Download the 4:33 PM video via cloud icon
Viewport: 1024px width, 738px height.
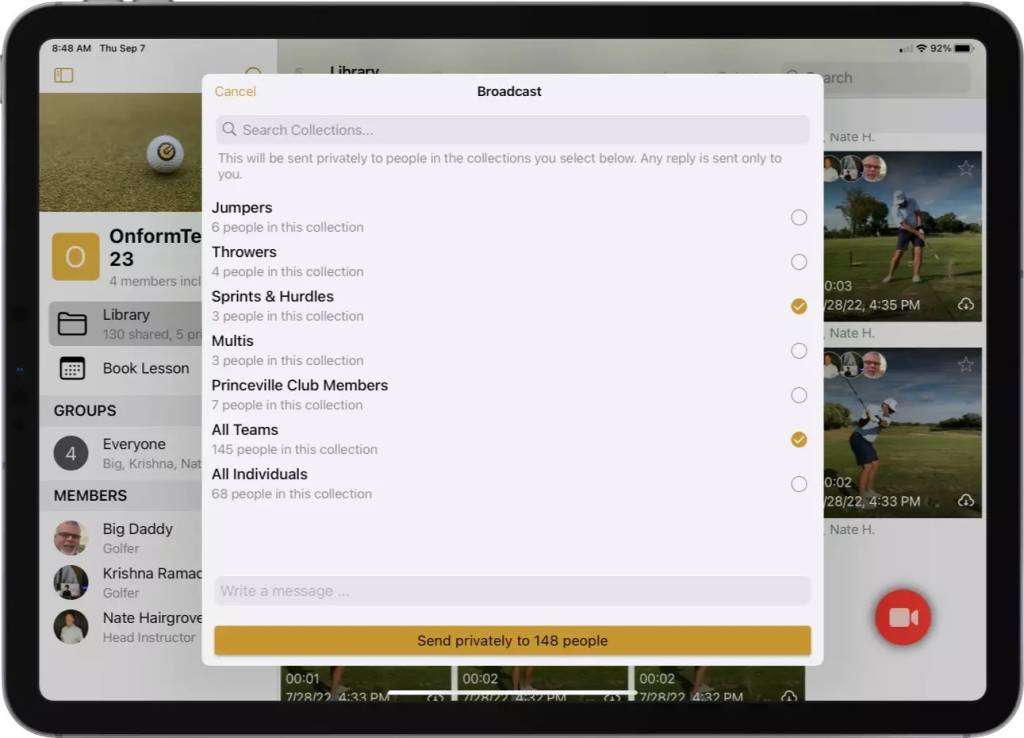pyautogui.click(x=966, y=501)
